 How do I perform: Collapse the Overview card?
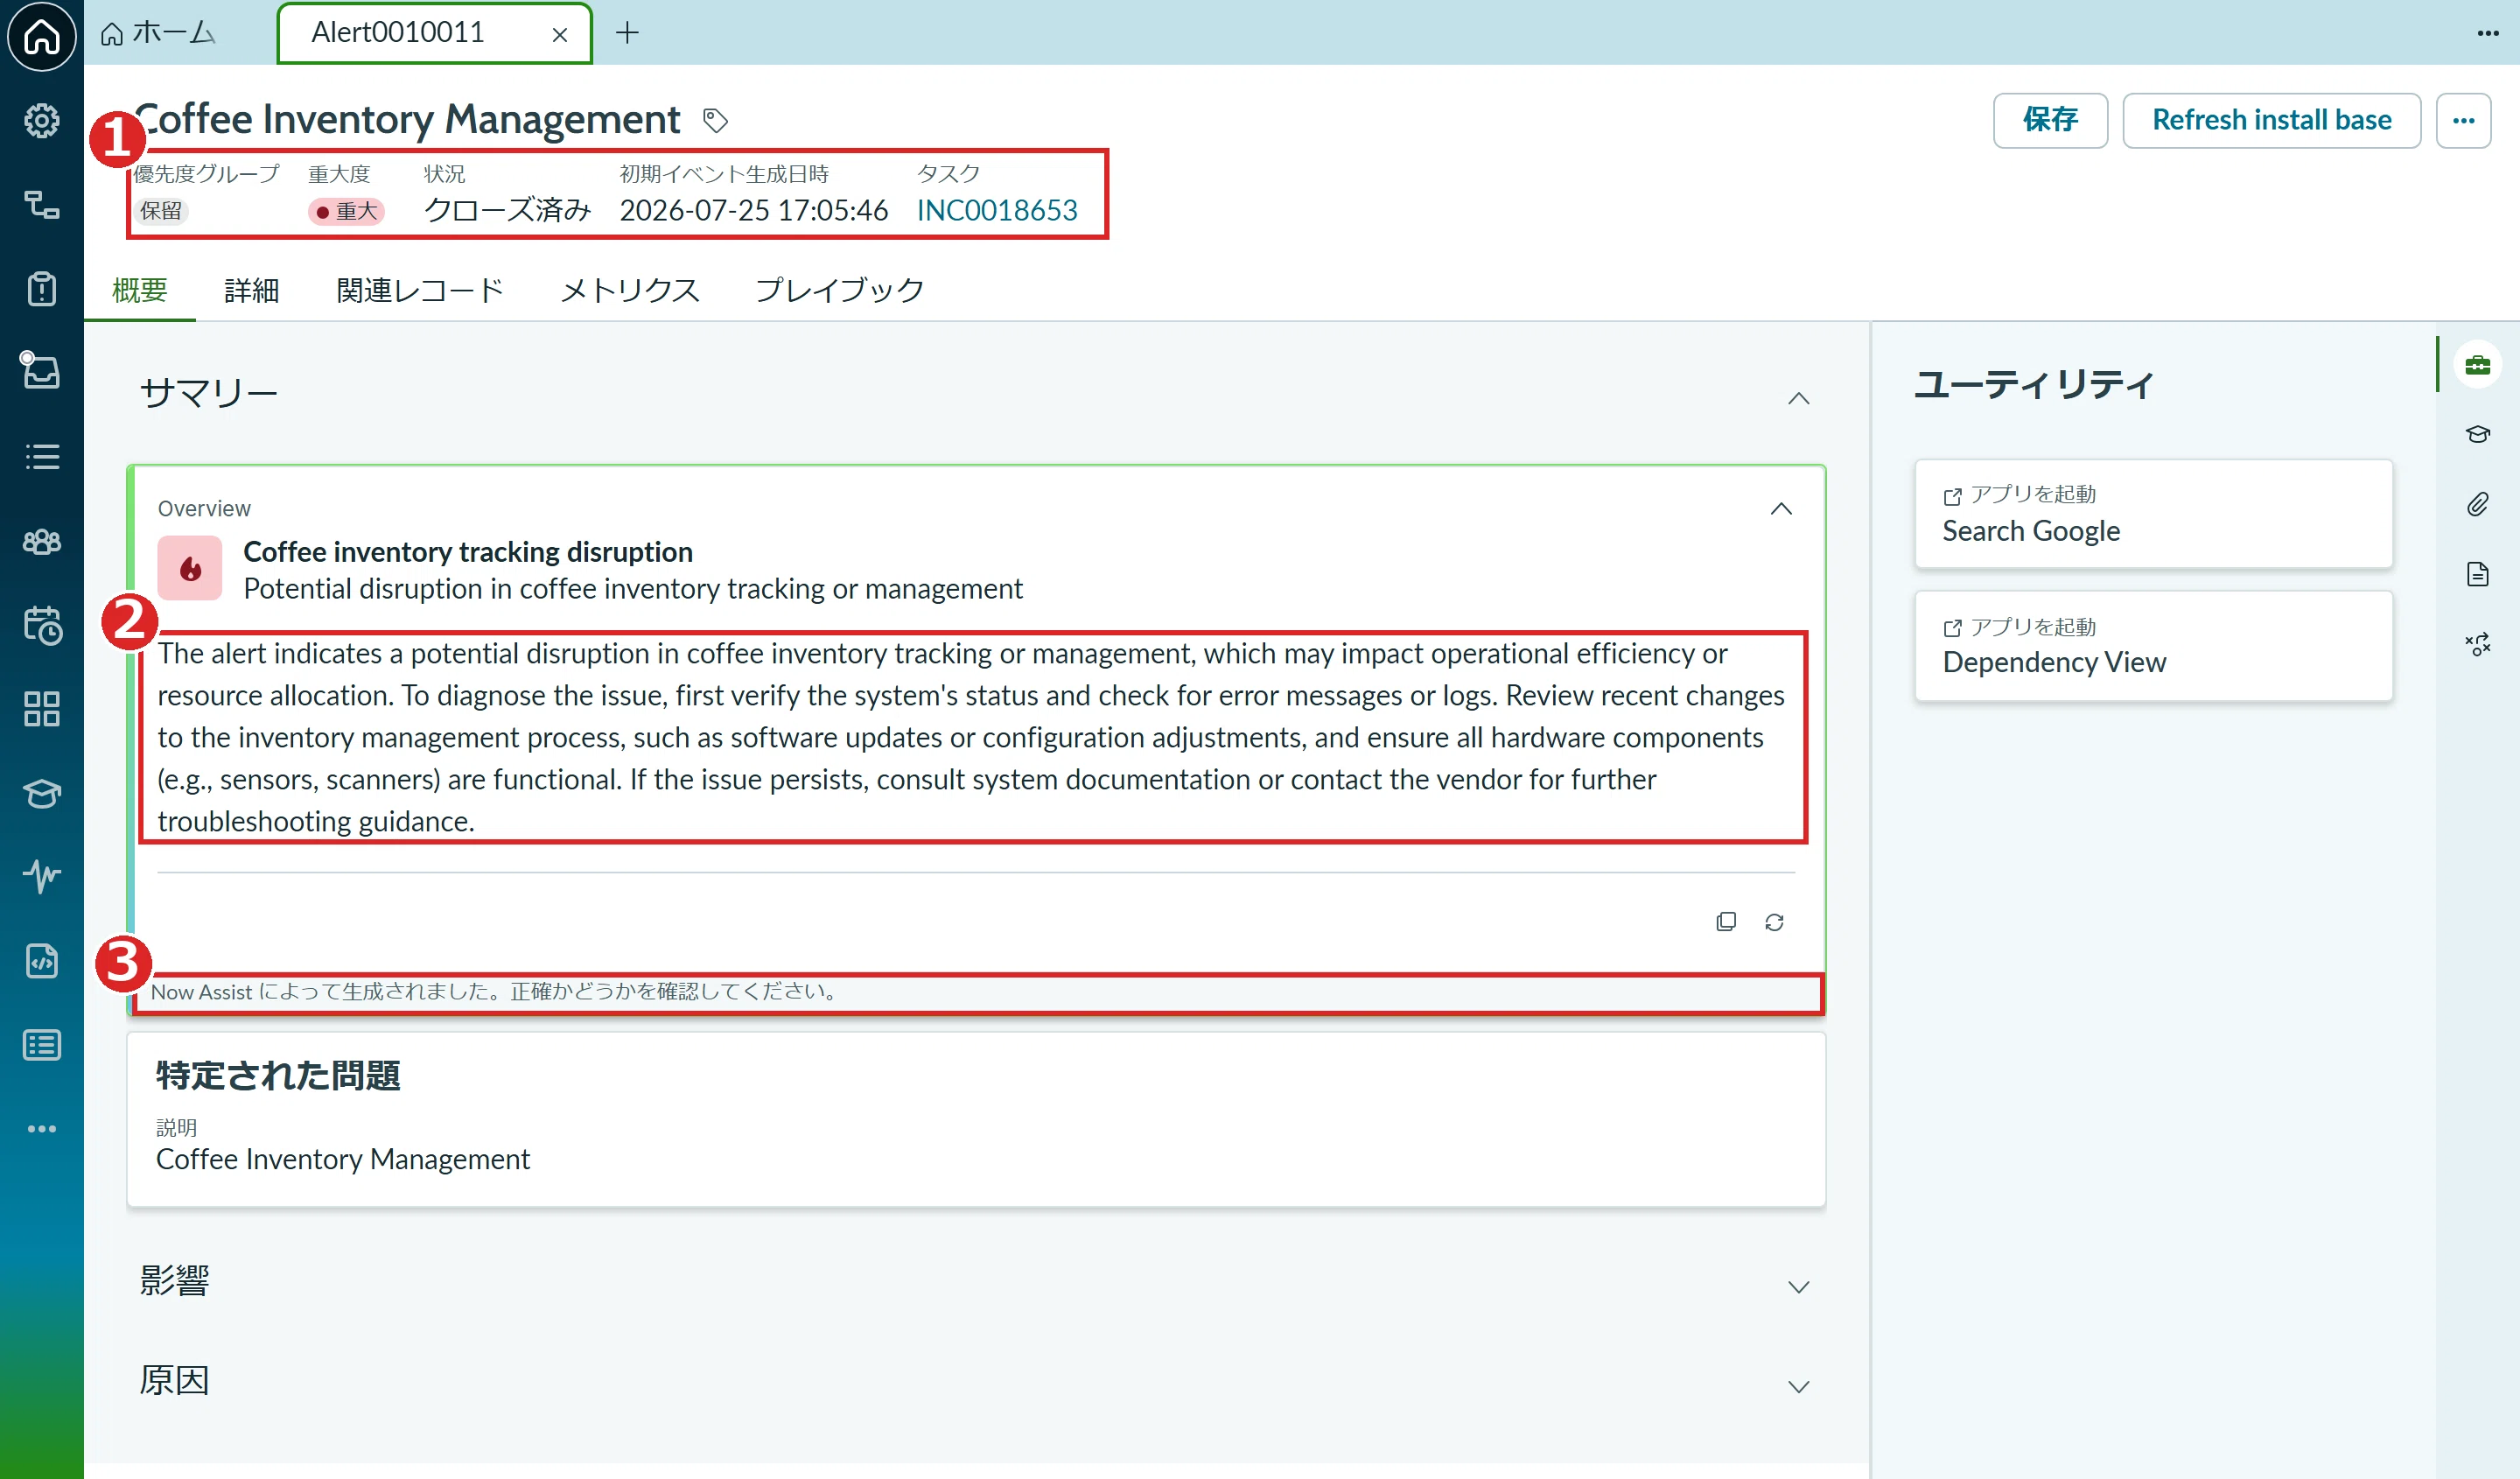1781,509
